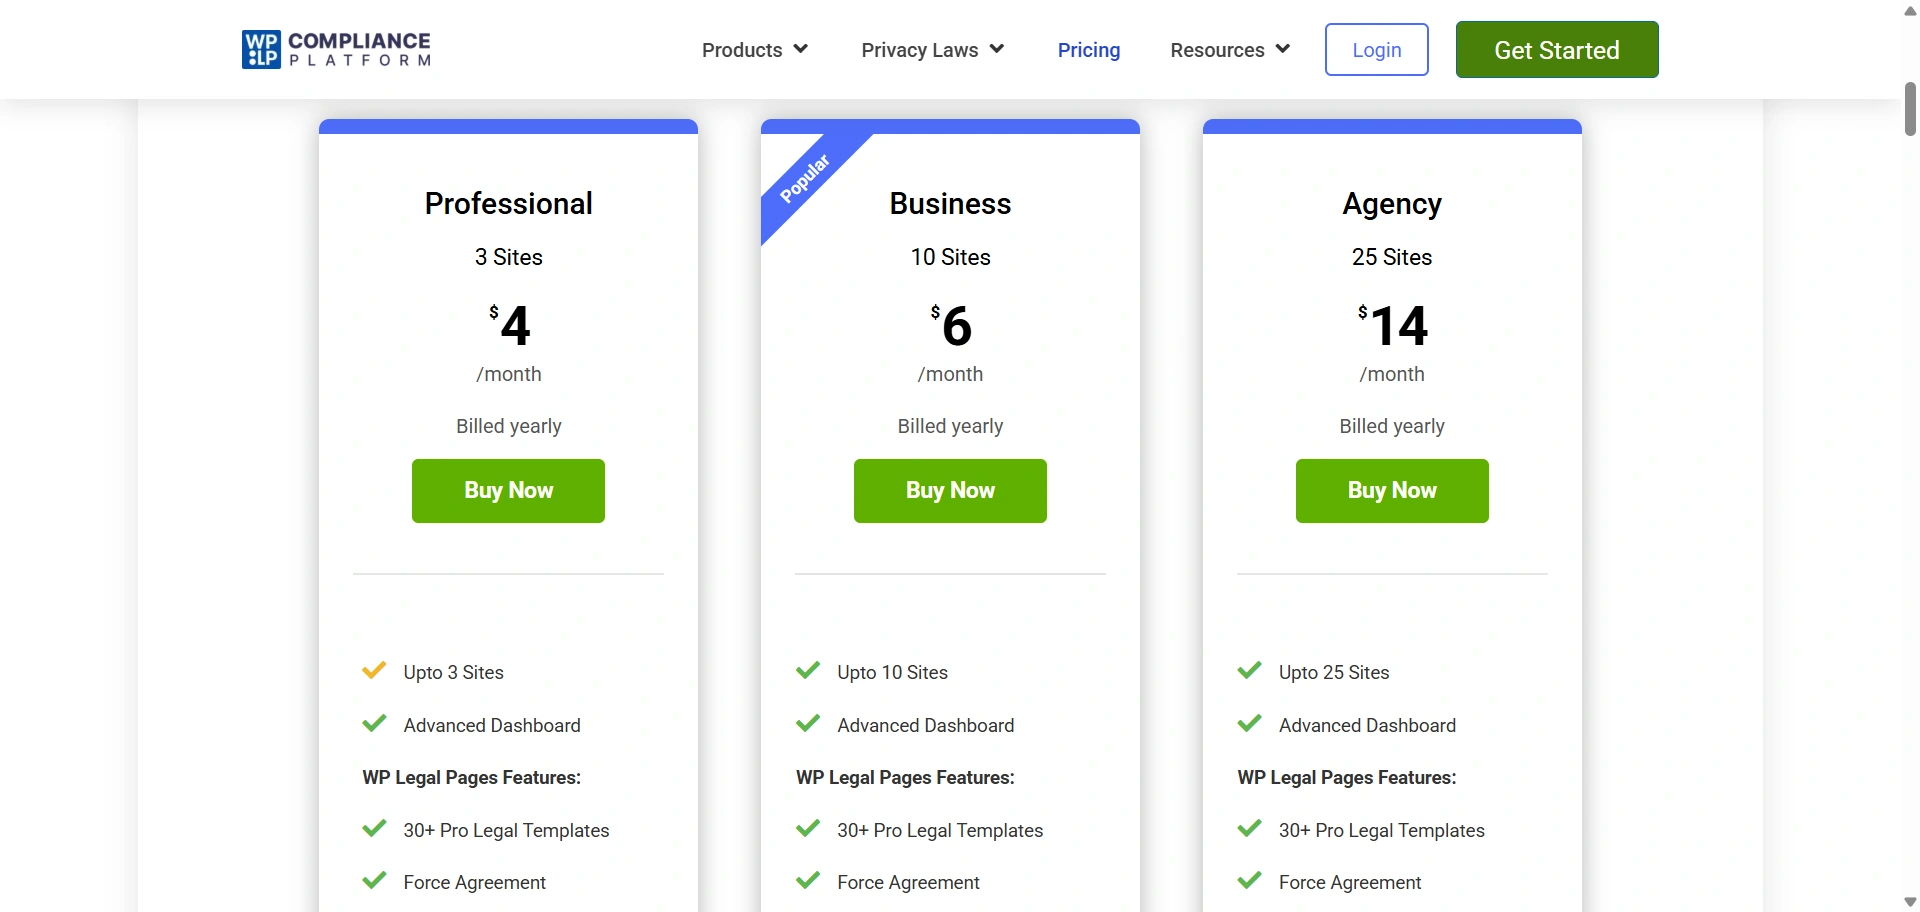This screenshot has height=912, width=1920.
Task: Click the checkmark beside Upto 10 Sites
Action: (x=808, y=671)
